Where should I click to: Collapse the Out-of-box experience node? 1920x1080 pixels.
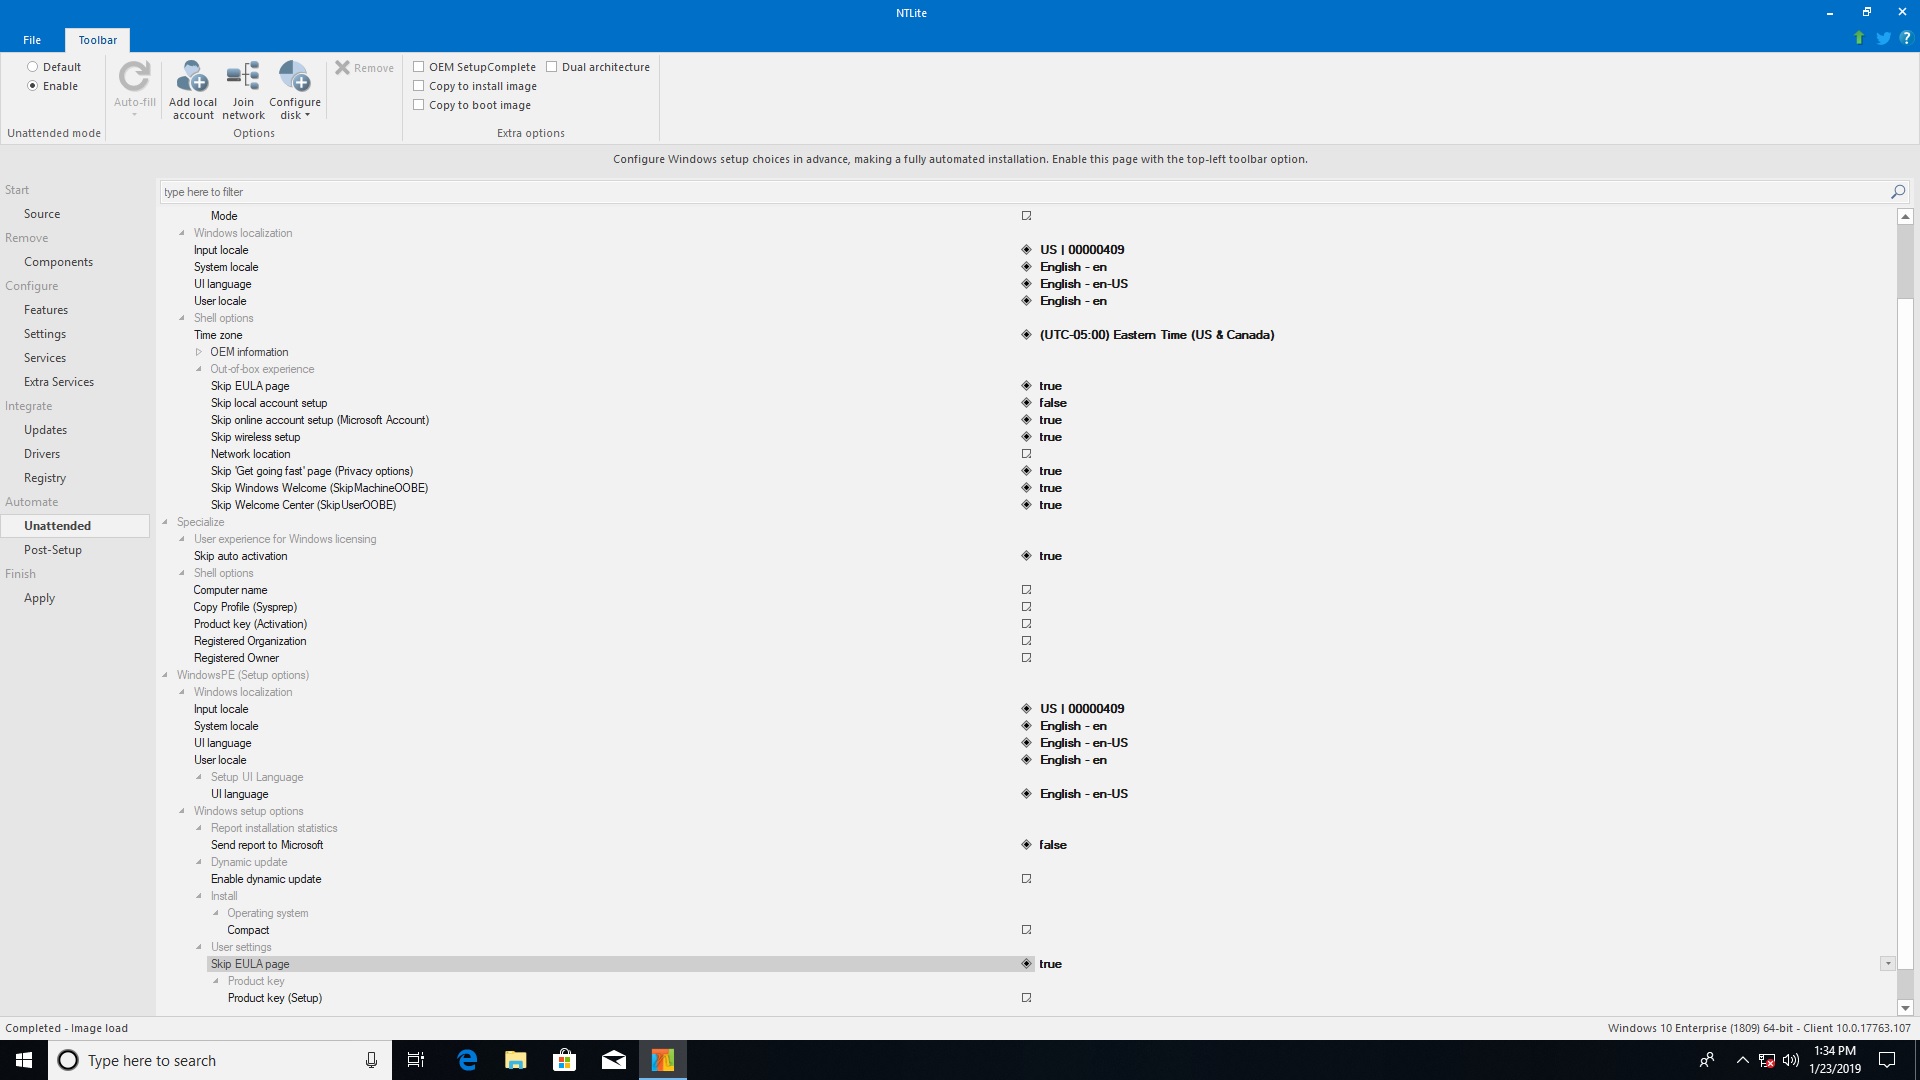point(199,369)
